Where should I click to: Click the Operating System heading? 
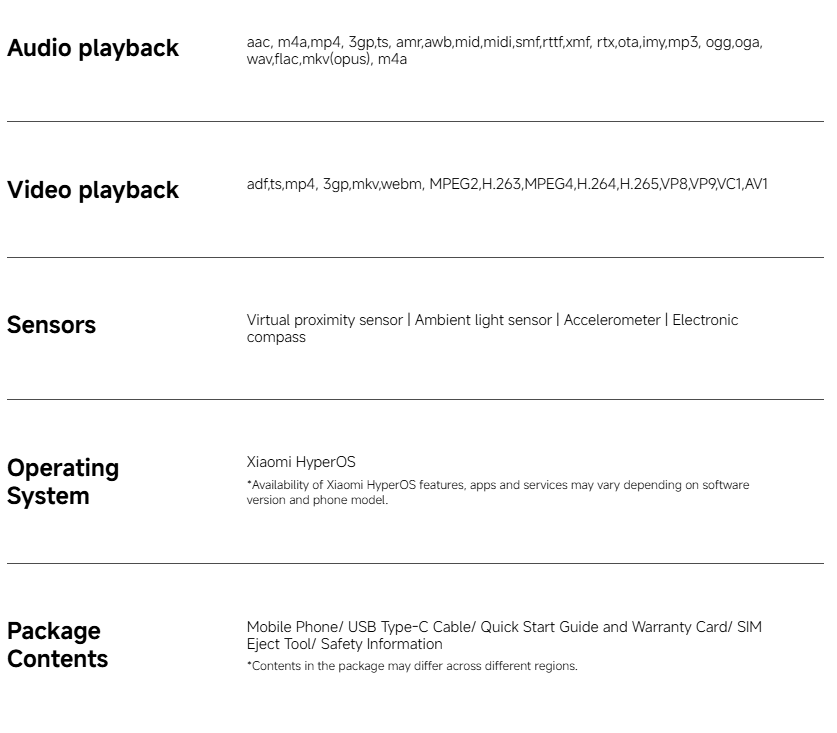[x=63, y=482]
